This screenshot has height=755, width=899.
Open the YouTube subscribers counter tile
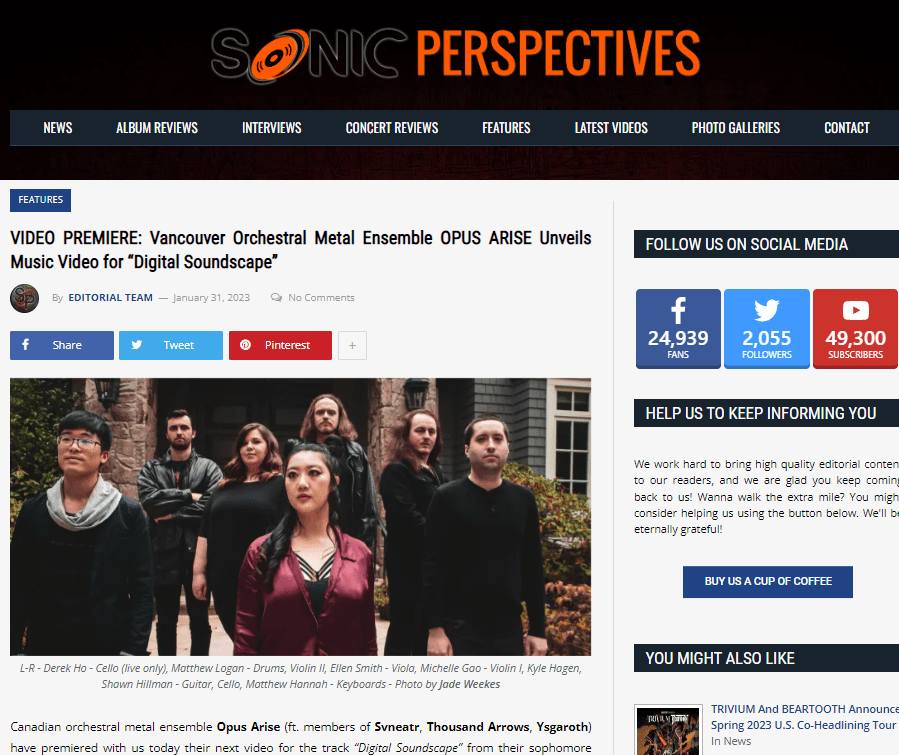pyautogui.click(x=855, y=328)
